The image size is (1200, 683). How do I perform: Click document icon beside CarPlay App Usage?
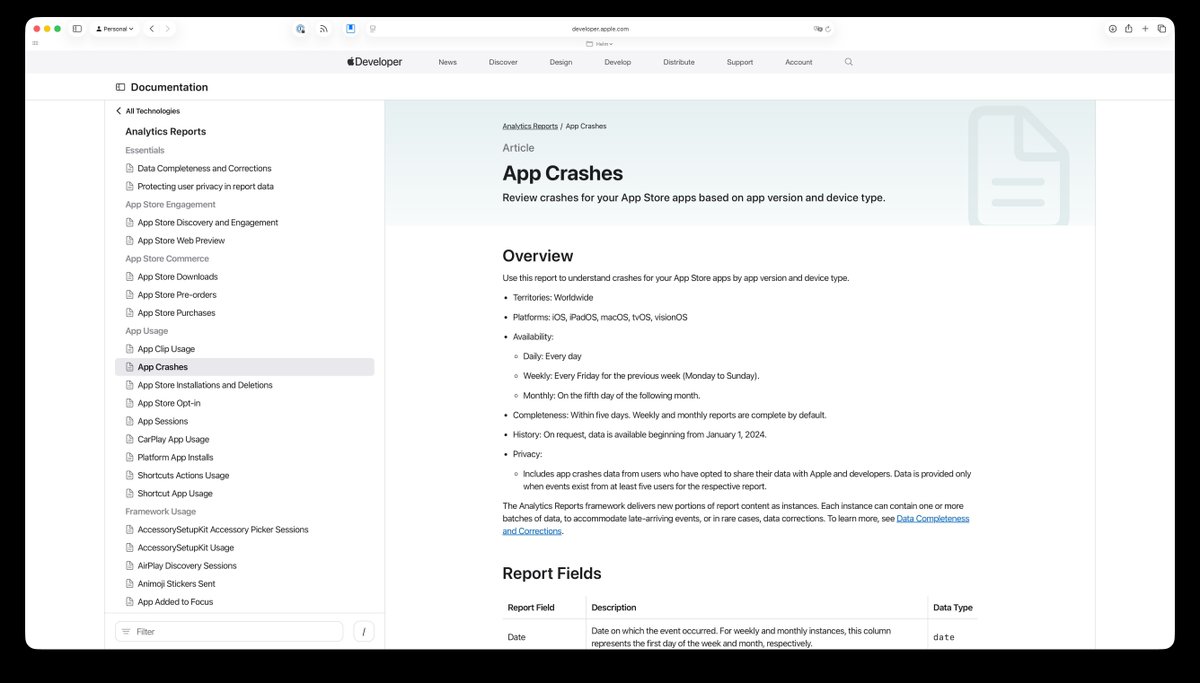(x=129, y=439)
